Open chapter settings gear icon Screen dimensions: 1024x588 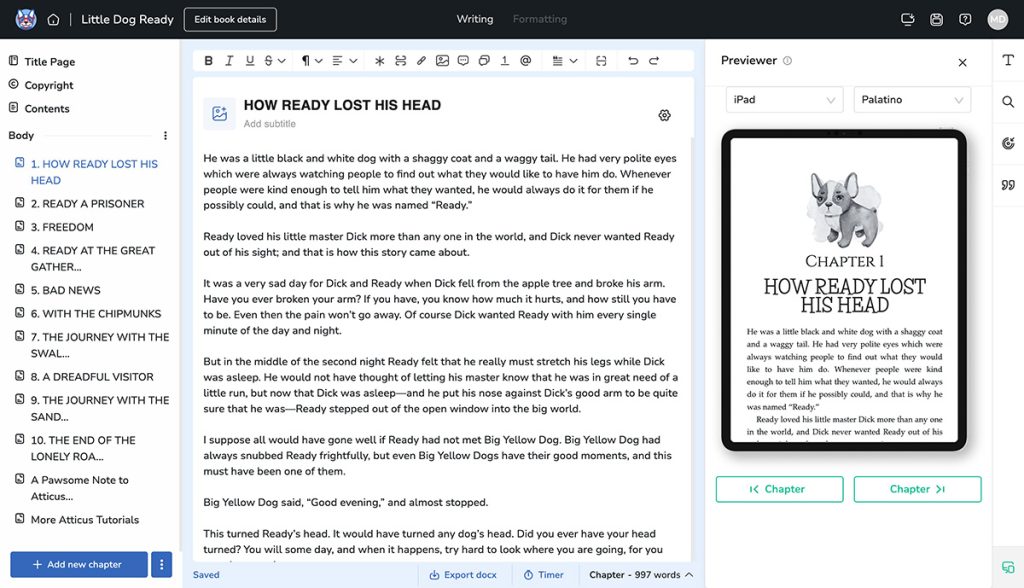tap(664, 116)
